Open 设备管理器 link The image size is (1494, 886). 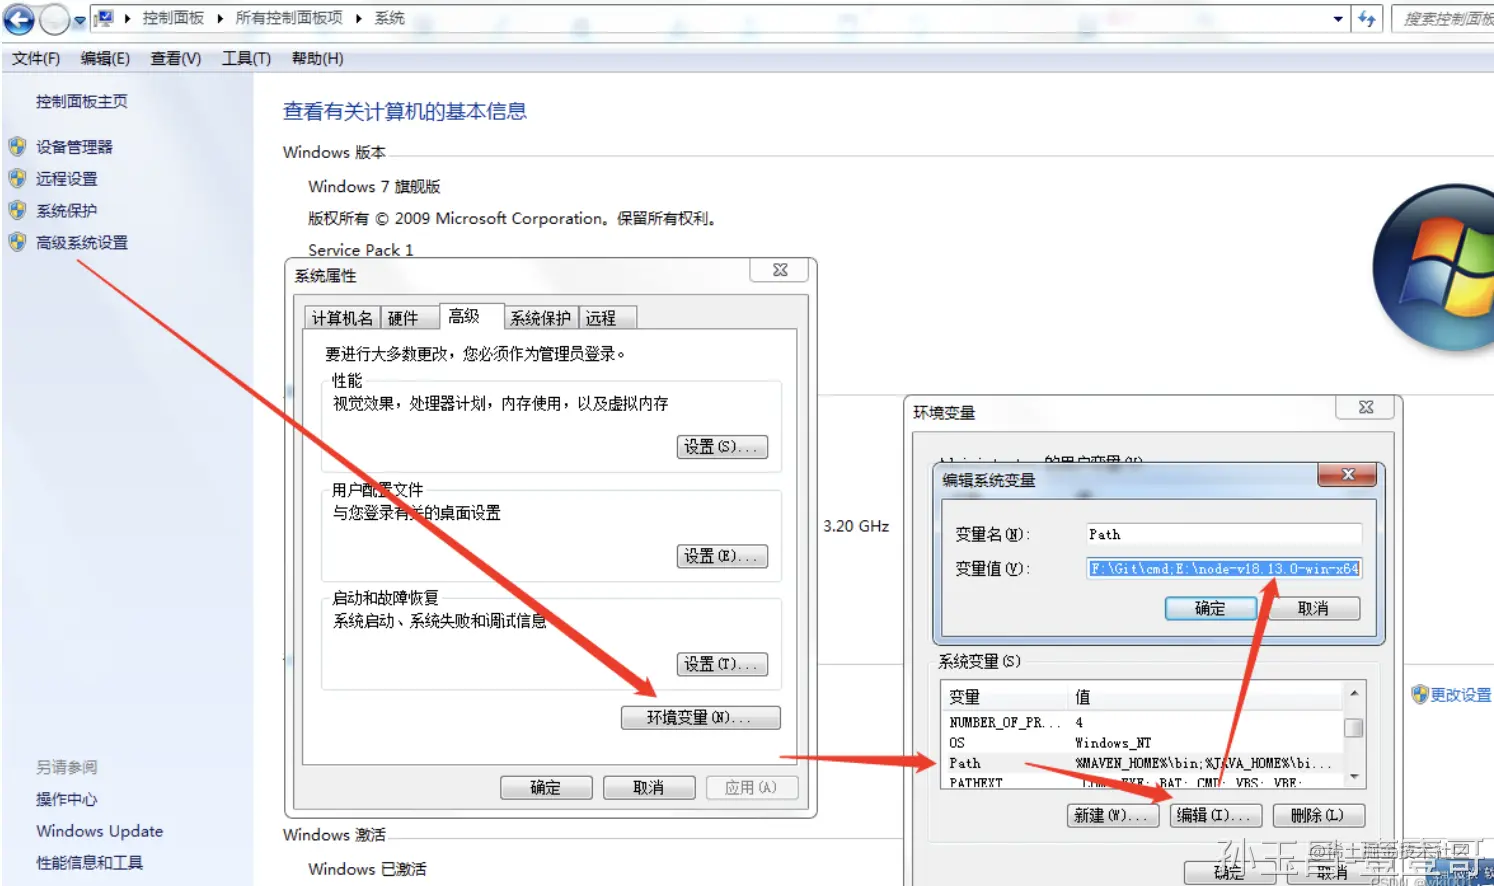pos(74,147)
